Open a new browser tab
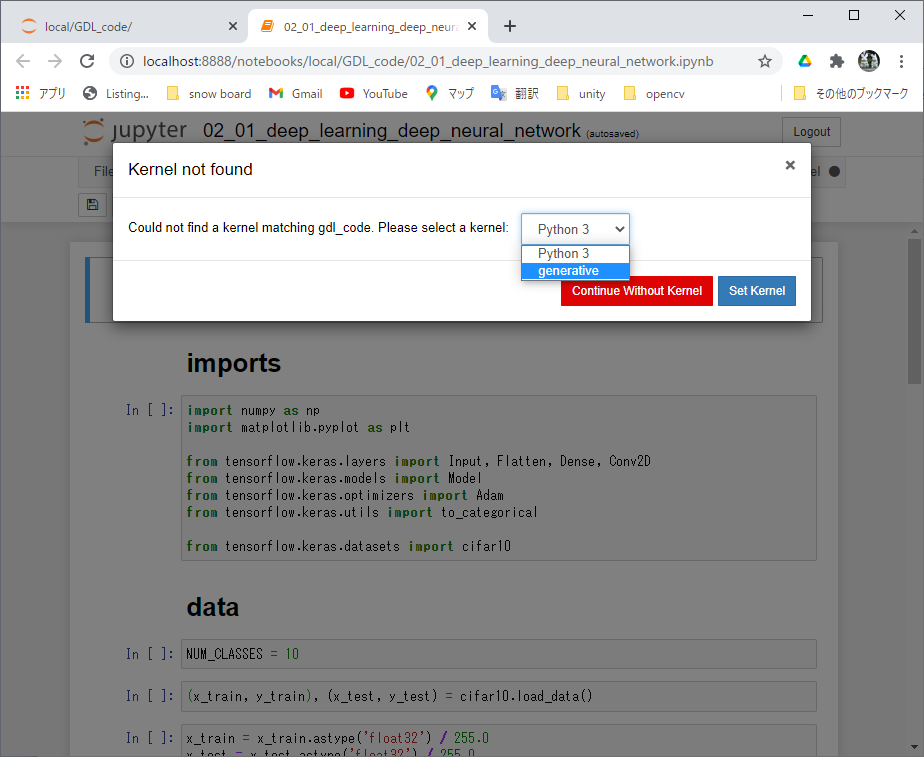Viewport: 924px width, 757px height. point(510,26)
